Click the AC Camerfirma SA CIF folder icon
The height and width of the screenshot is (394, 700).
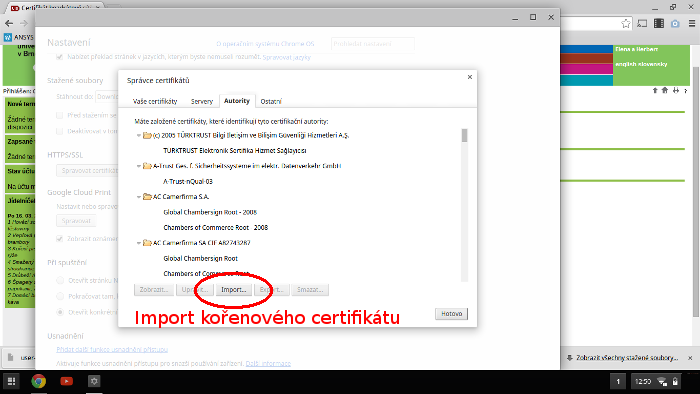pyautogui.click(x=147, y=243)
